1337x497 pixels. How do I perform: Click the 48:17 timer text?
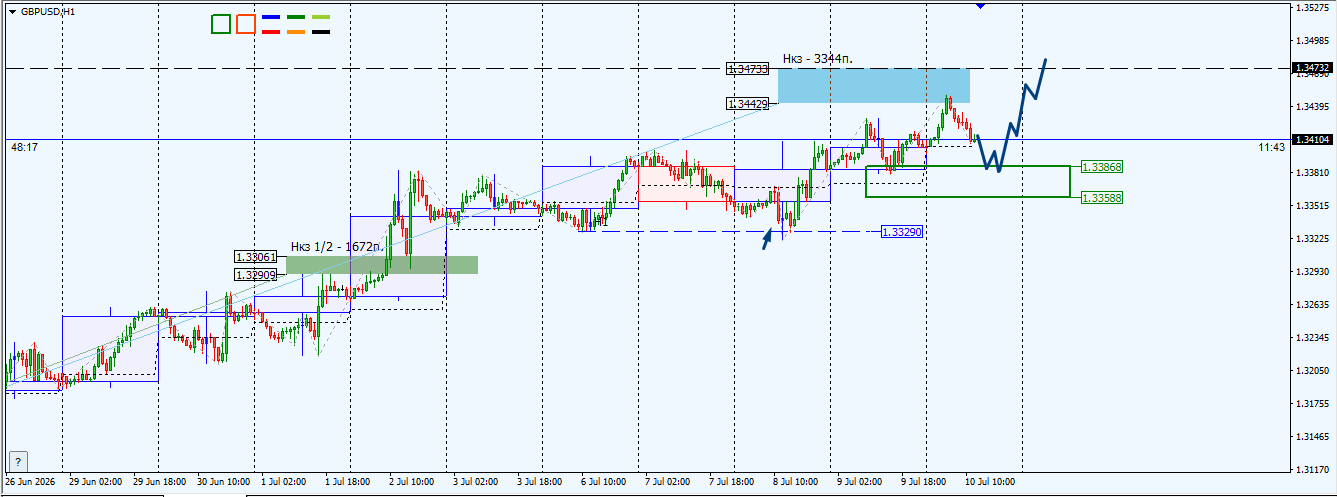pyautogui.click(x=24, y=147)
